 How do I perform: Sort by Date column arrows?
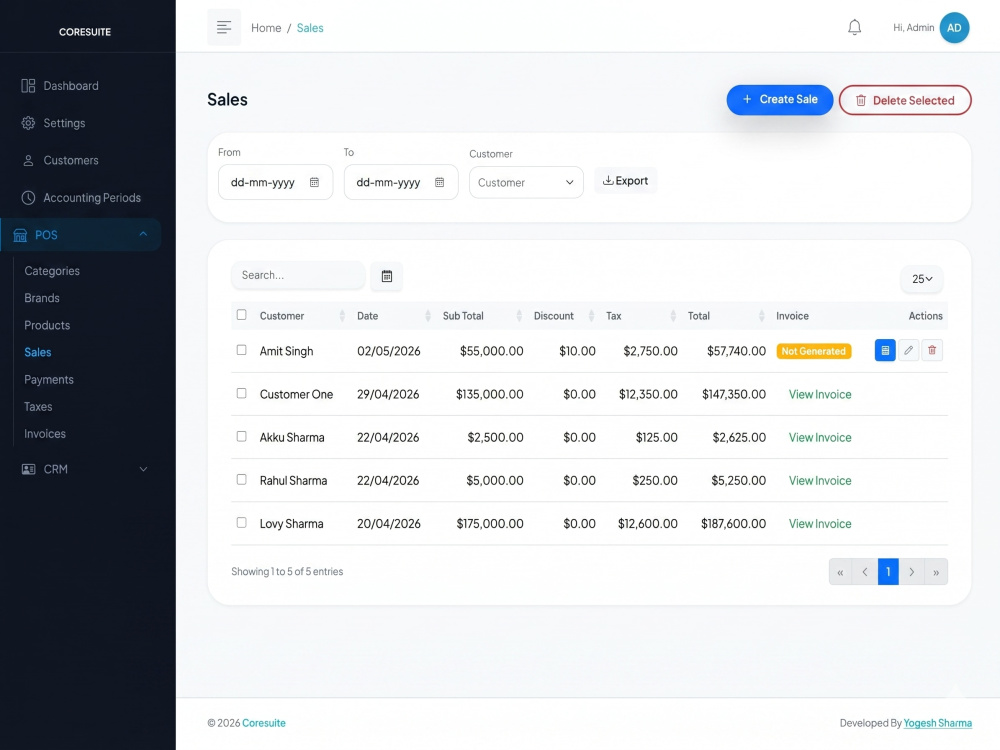click(427, 316)
